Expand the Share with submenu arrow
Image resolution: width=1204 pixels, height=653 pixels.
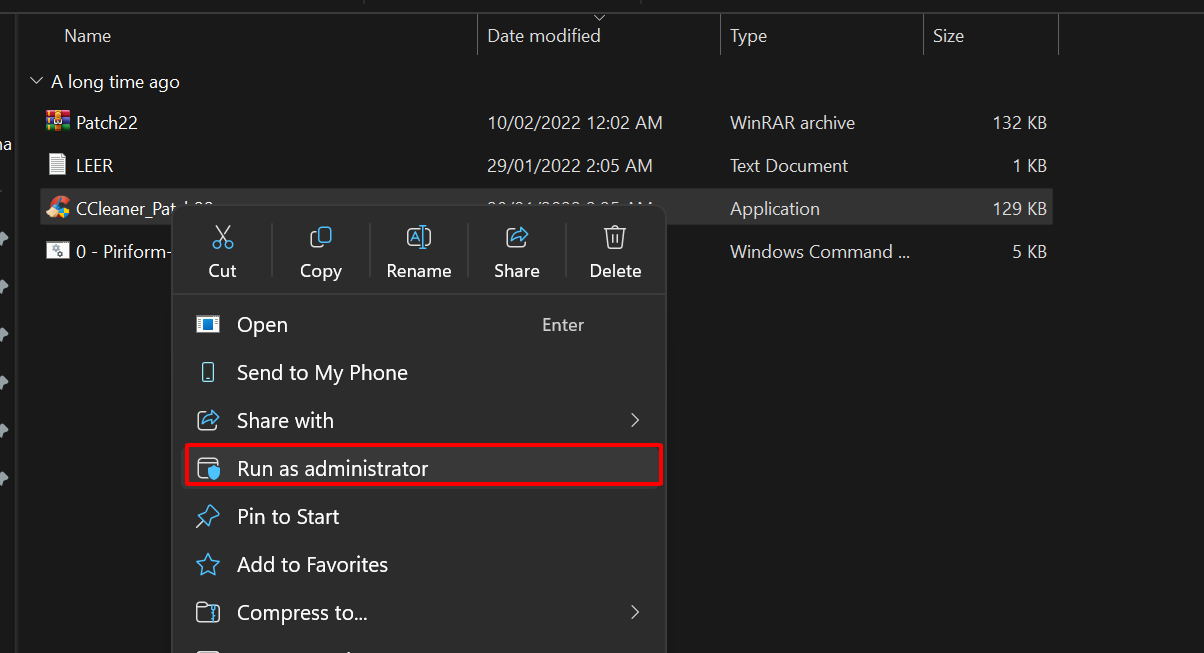pyautogui.click(x=634, y=421)
